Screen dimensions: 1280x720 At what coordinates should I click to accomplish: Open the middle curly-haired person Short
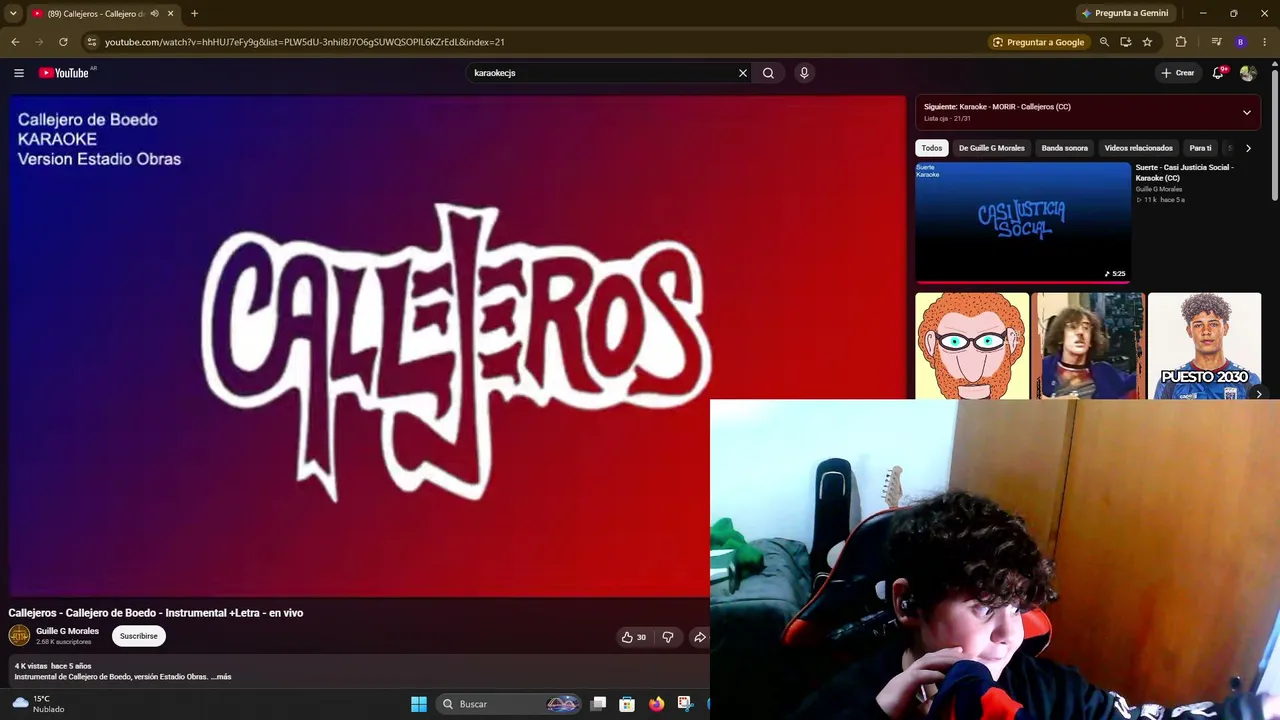pos(1088,345)
